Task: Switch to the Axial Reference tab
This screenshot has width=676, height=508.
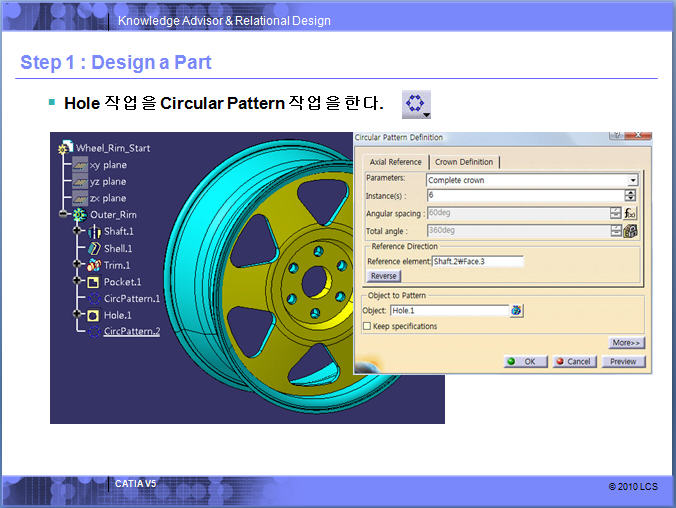Action: tap(395, 162)
